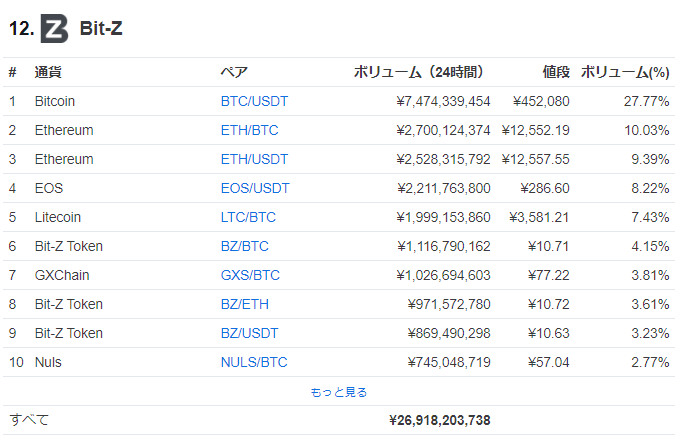Screen dimensions: 690x442
Task: Expand the list with もっと見る
Action: pos(339,392)
